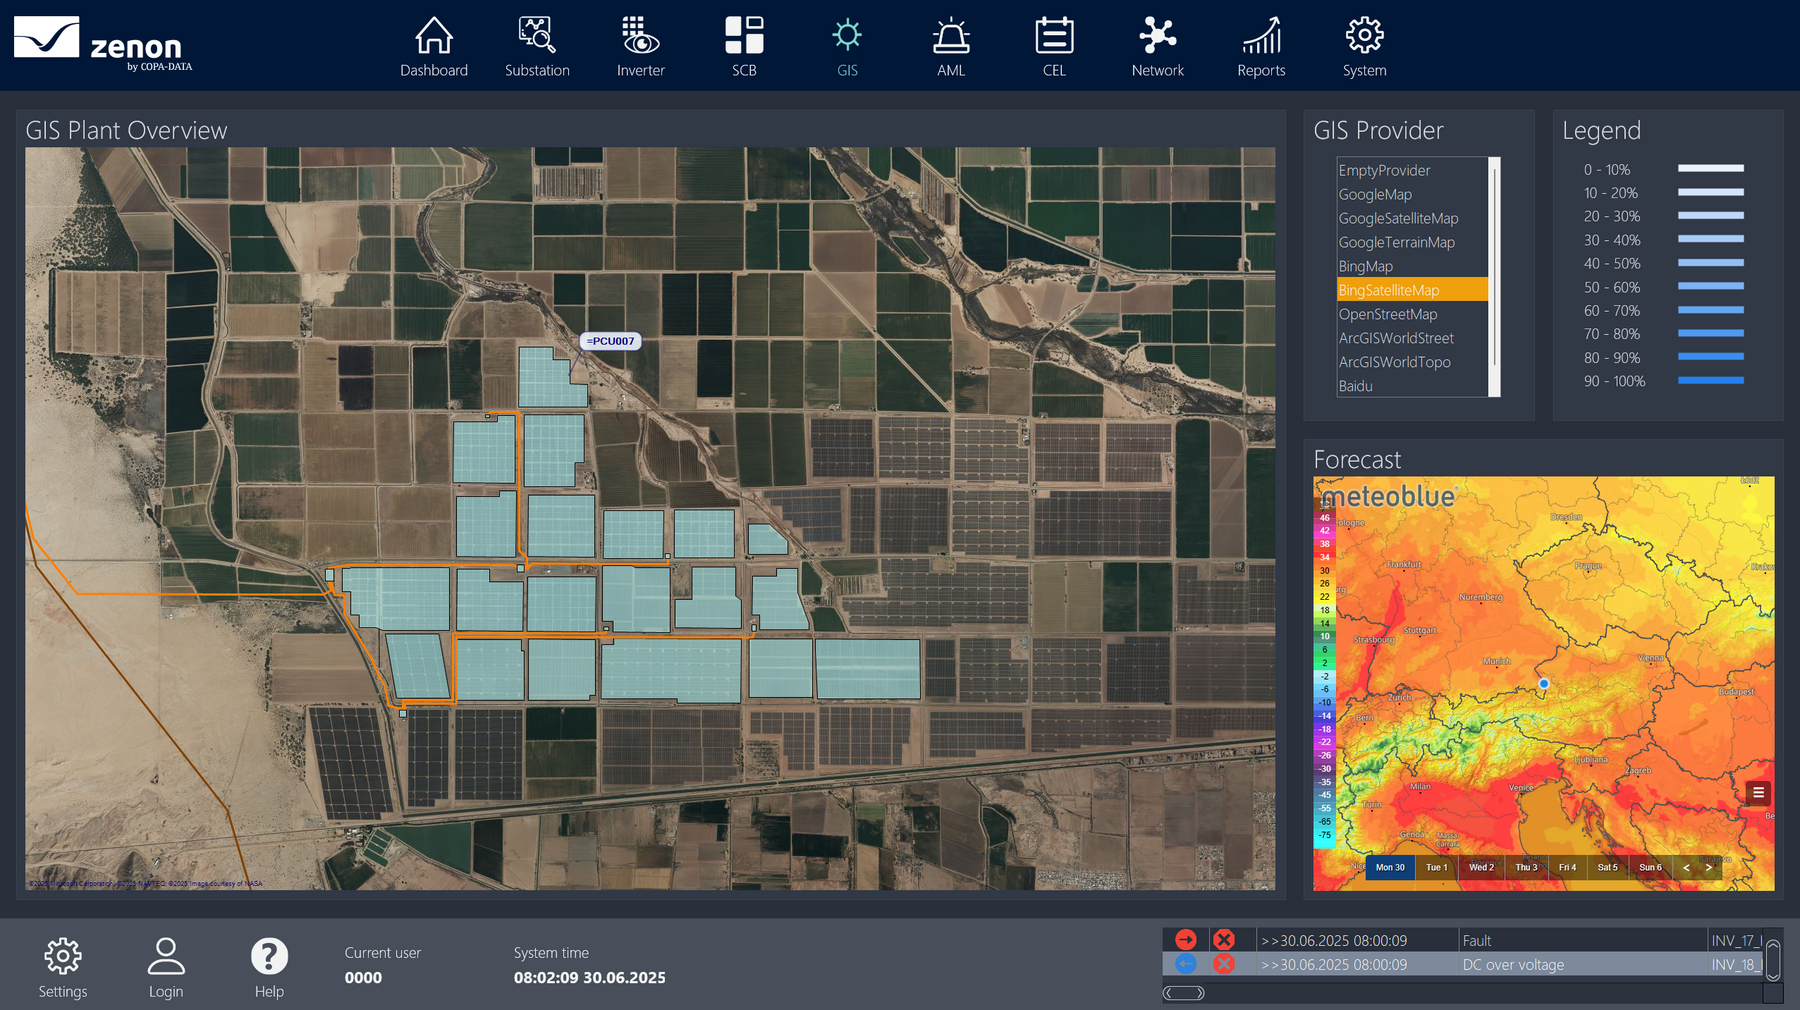Screen dimensions: 1800x1010
Task: Show the Network topology screen
Action: (1158, 47)
